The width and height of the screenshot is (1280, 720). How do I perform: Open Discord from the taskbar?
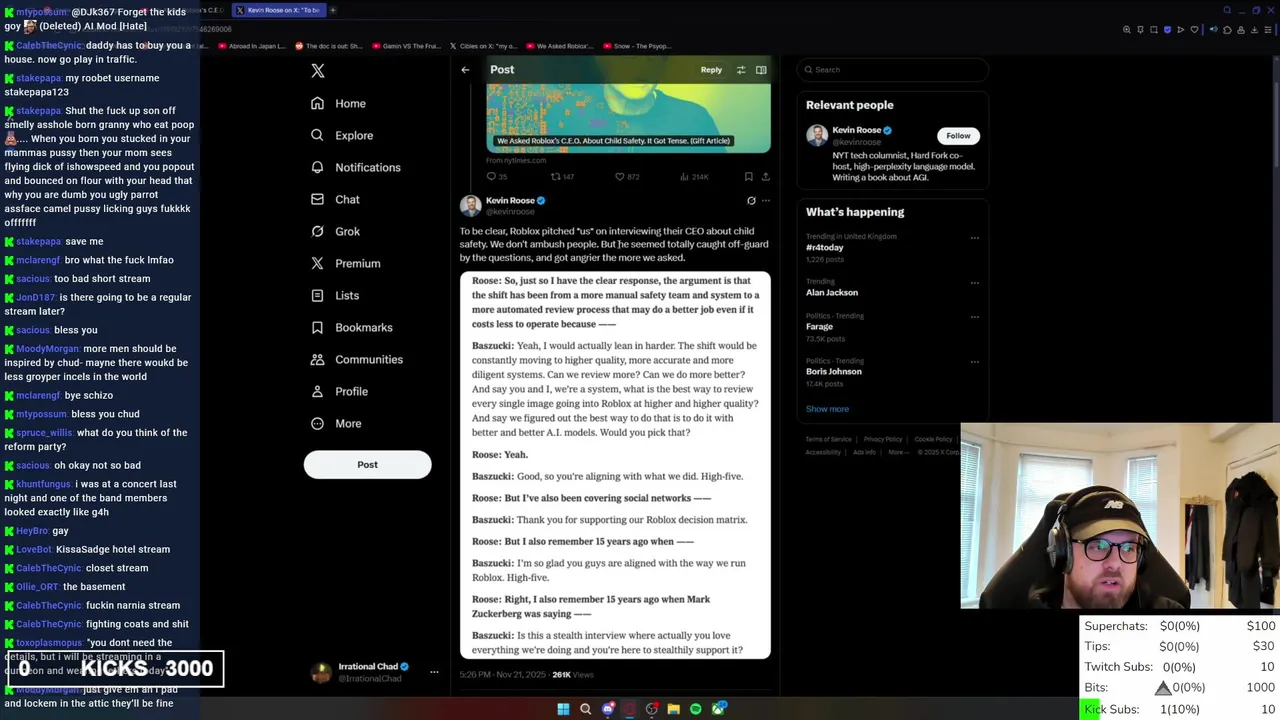point(608,709)
